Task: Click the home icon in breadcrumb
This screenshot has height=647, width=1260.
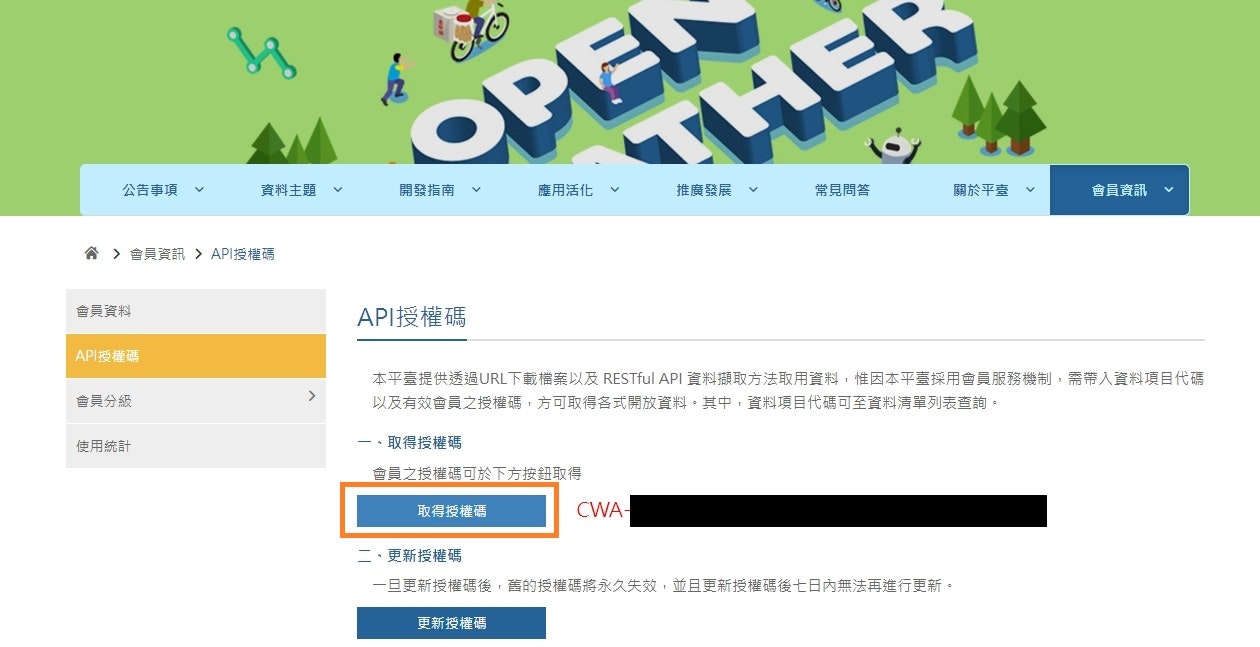Action: point(91,254)
